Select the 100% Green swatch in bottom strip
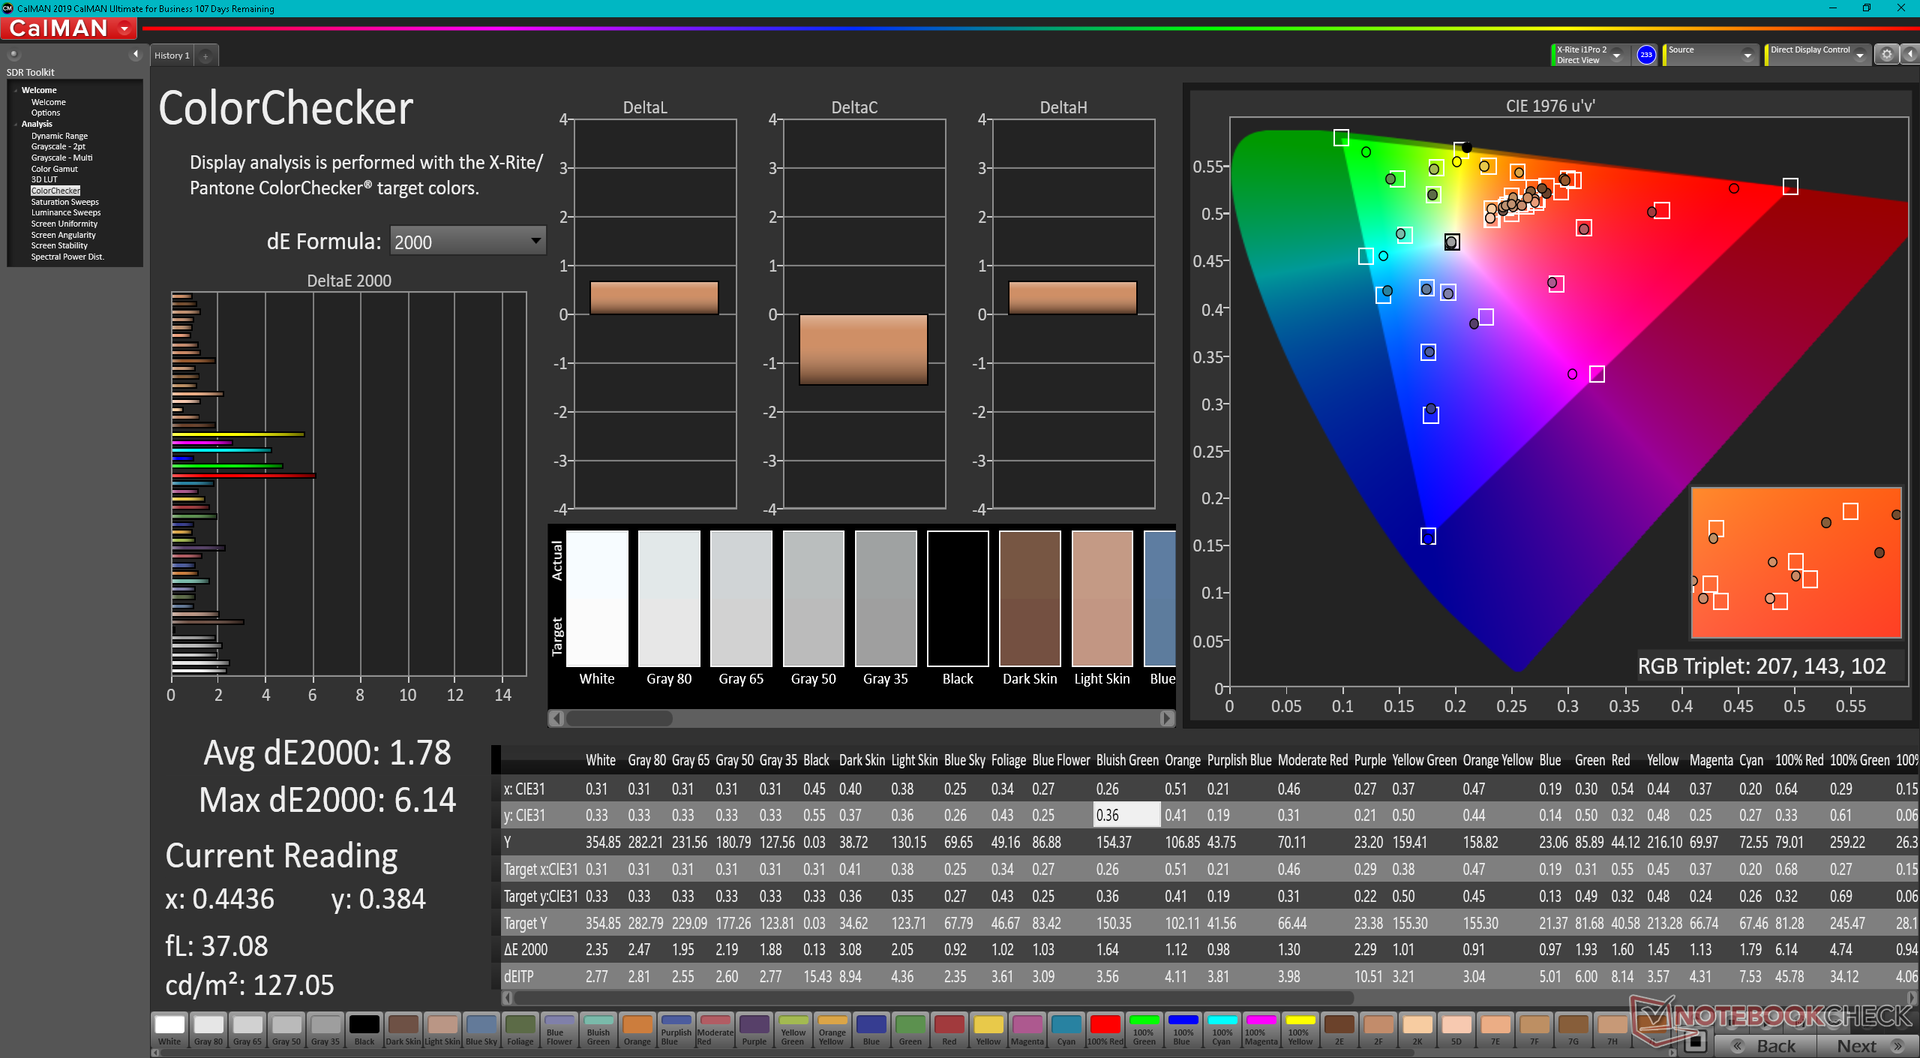 [1144, 1029]
